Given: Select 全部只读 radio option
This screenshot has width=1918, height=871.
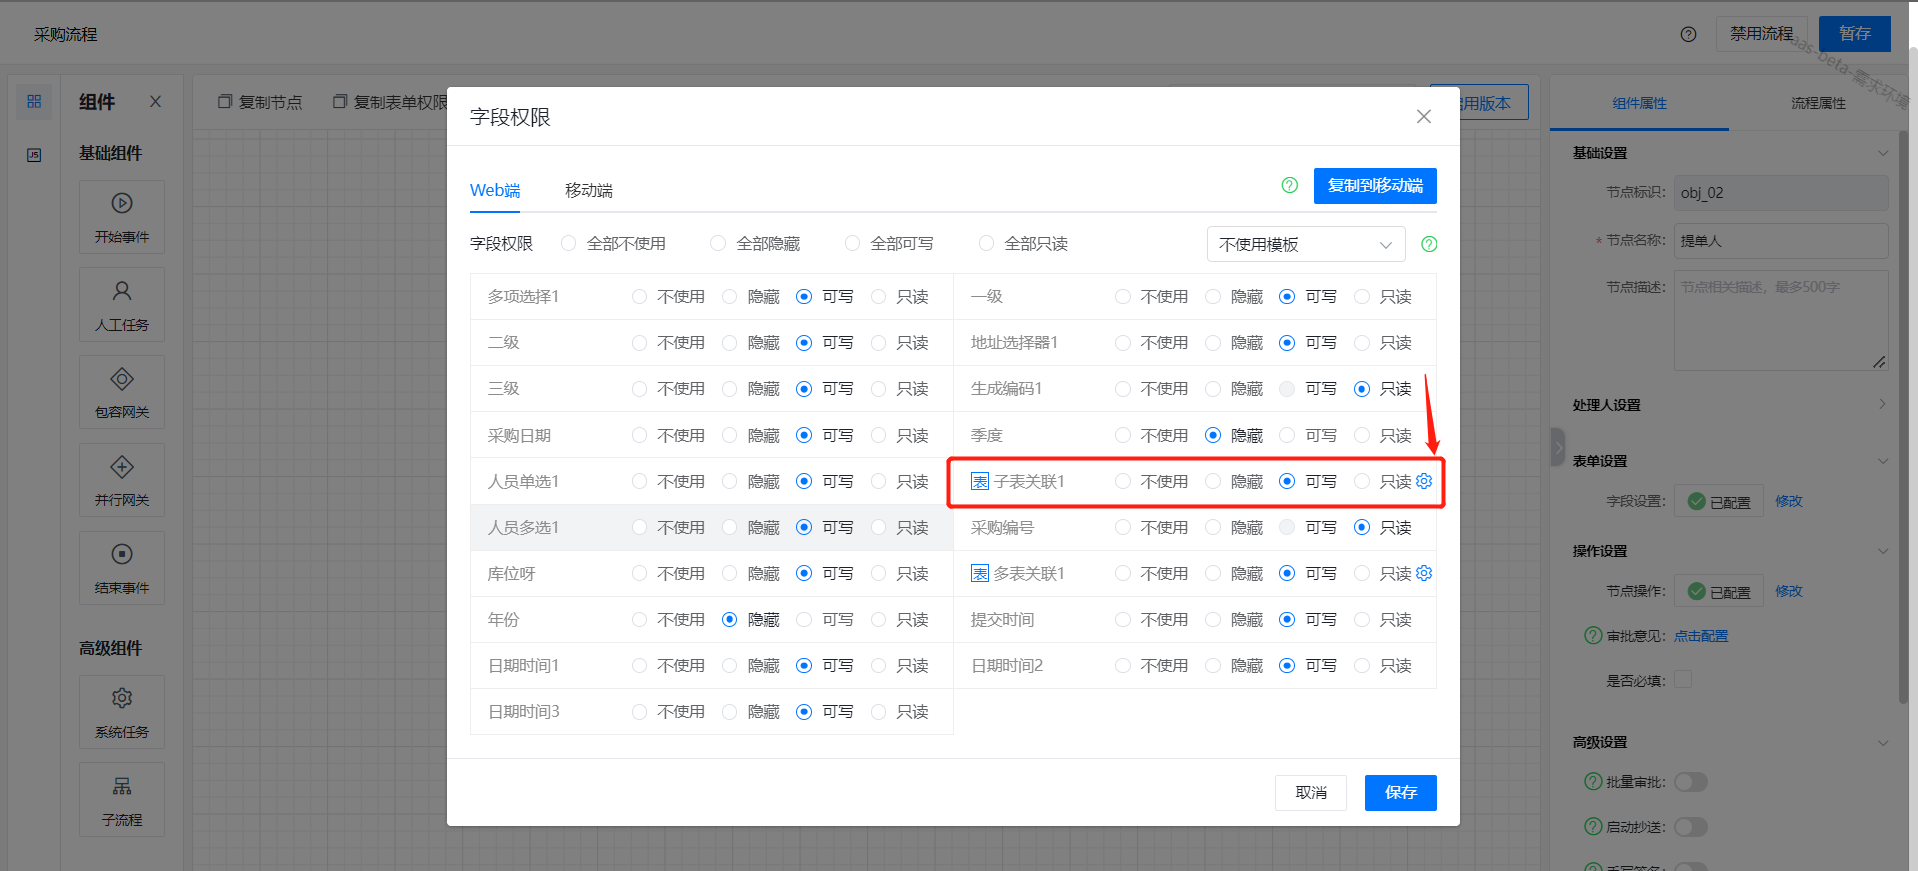Looking at the screenshot, I should pos(986,244).
